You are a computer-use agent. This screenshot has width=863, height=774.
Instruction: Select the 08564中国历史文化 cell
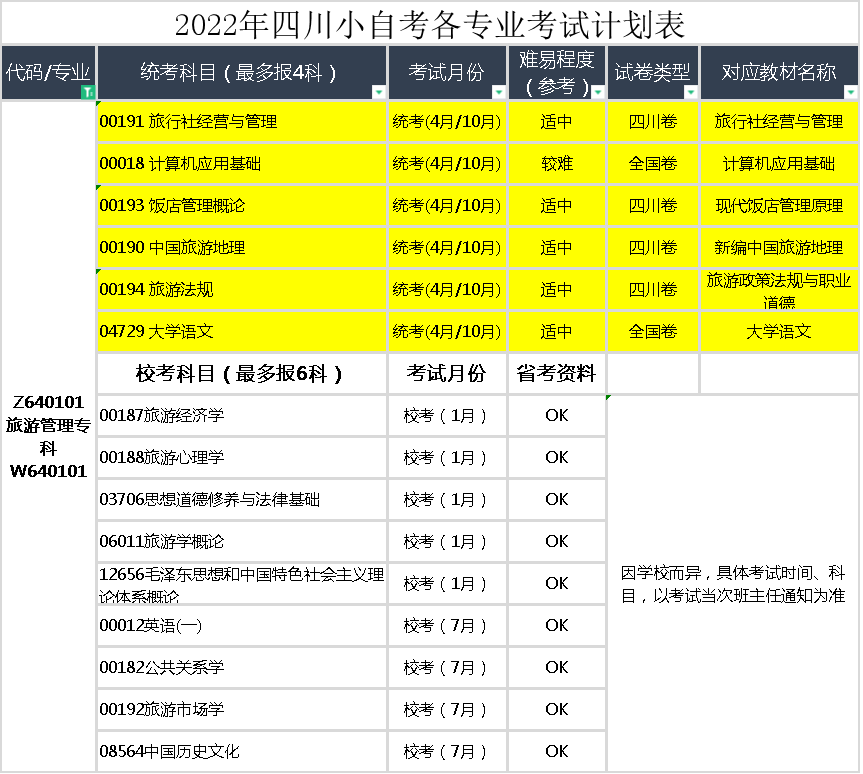click(241, 751)
